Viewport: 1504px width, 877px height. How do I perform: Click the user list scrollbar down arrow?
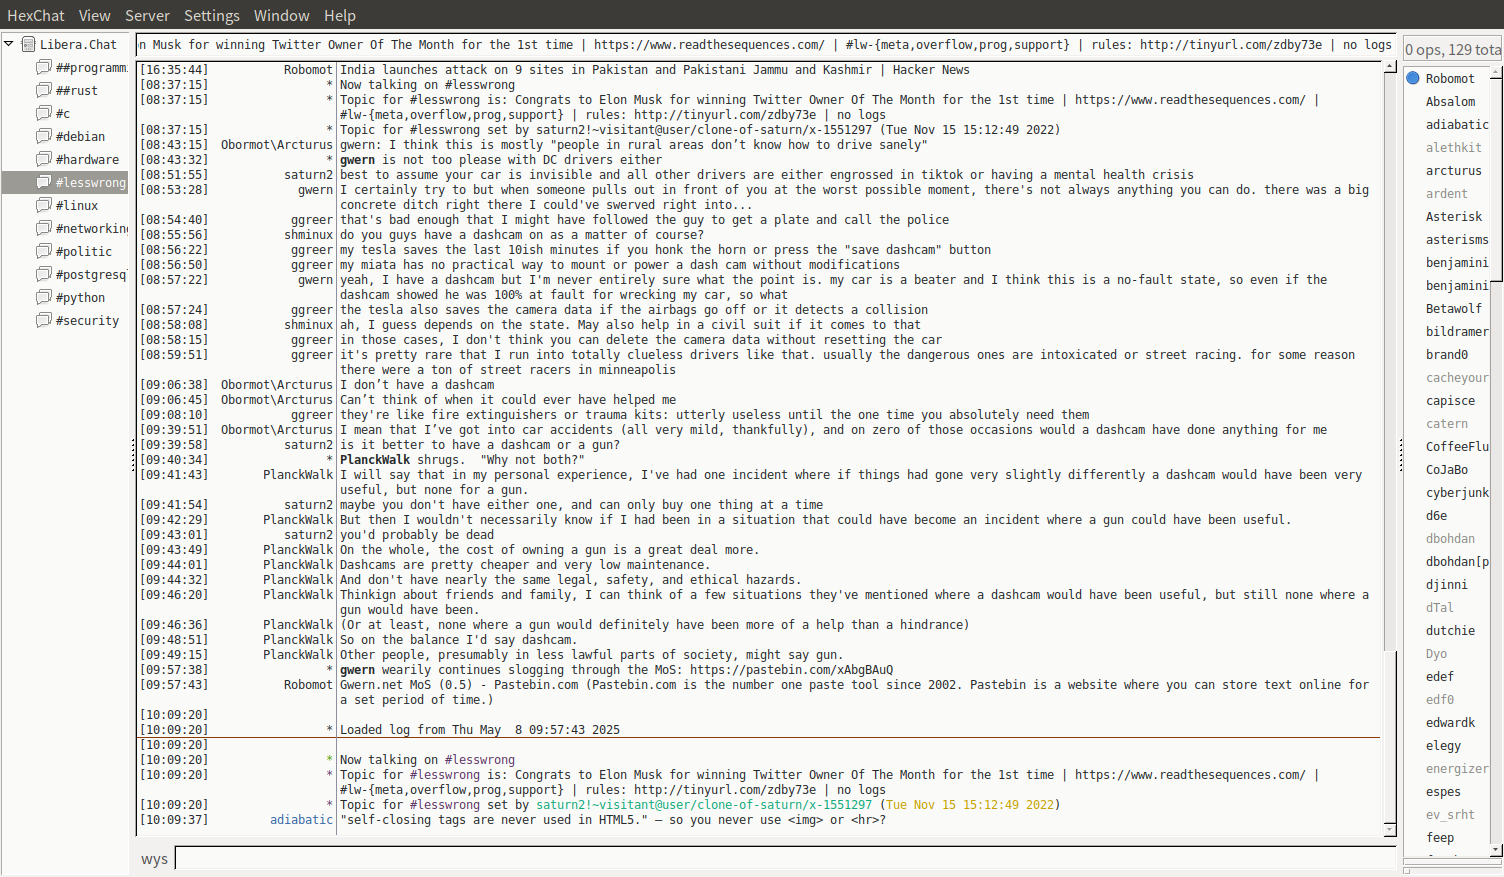tap(1496, 850)
